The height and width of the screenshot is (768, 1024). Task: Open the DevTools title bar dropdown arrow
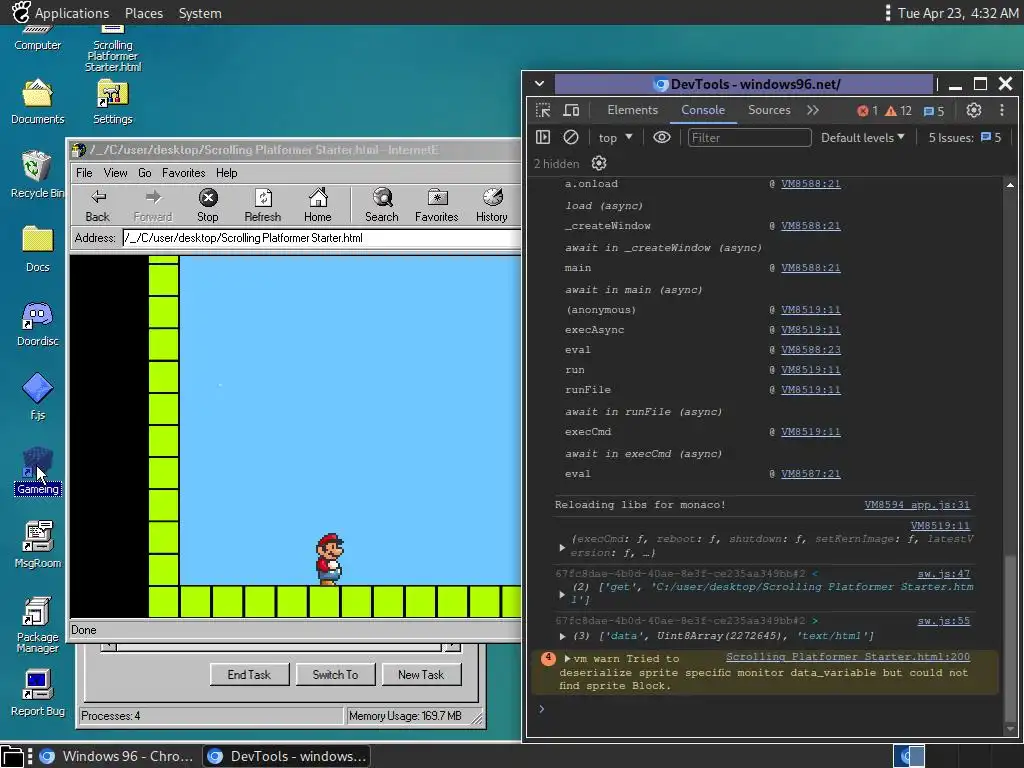pos(539,84)
